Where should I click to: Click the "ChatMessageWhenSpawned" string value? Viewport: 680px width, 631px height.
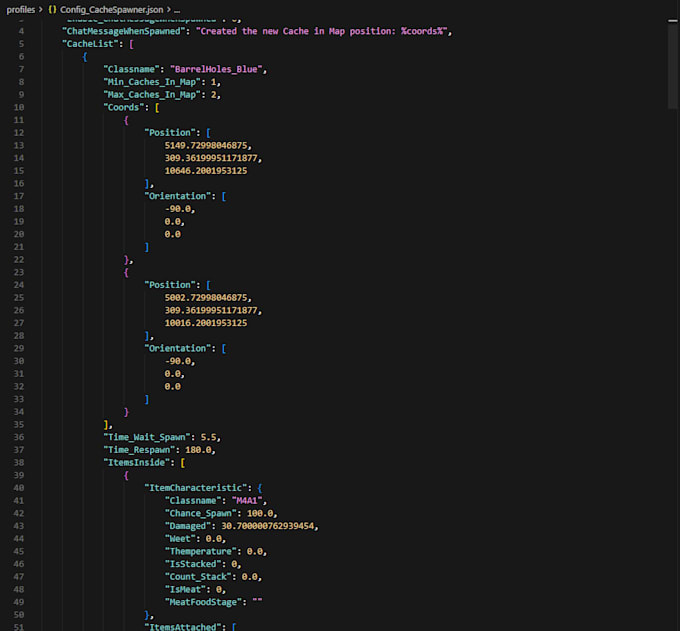tap(321, 31)
